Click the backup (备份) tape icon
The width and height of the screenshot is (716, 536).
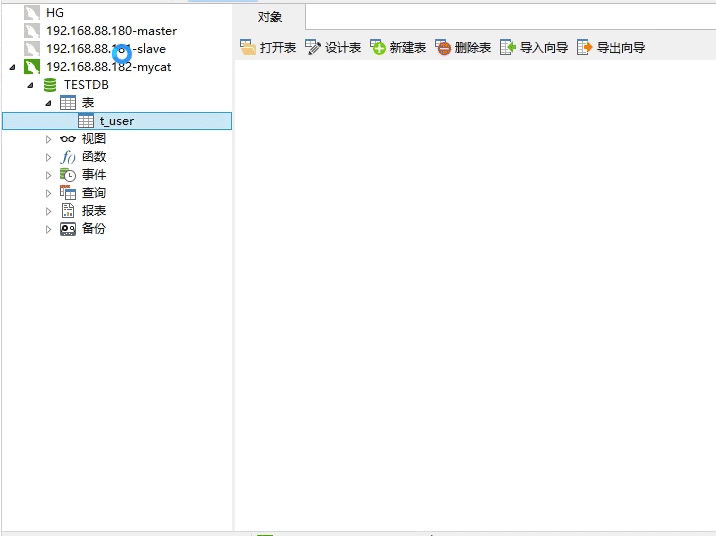pyautogui.click(x=68, y=229)
